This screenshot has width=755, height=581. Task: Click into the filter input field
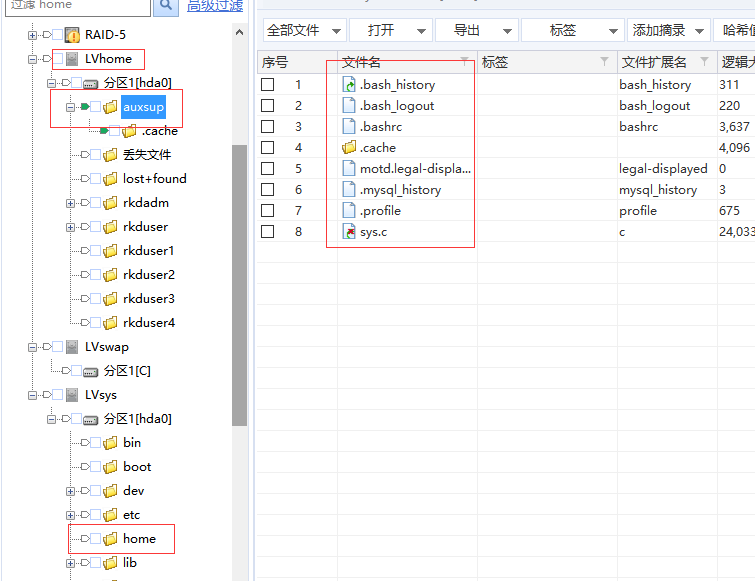[x=78, y=7]
